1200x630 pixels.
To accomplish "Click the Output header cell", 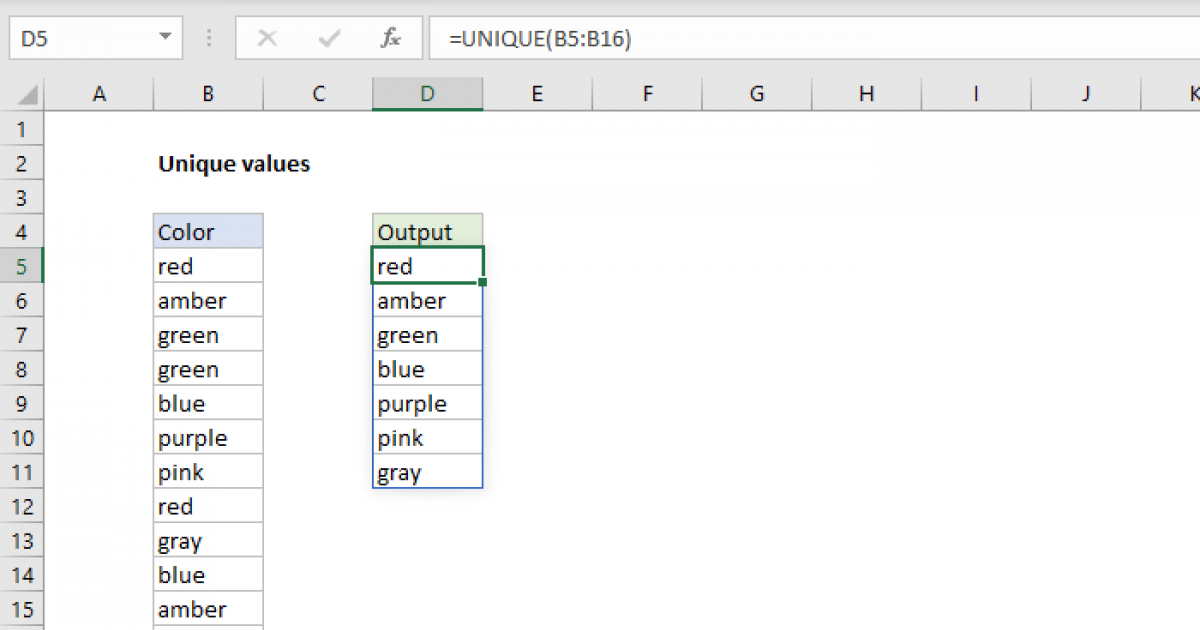I will pos(427,232).
